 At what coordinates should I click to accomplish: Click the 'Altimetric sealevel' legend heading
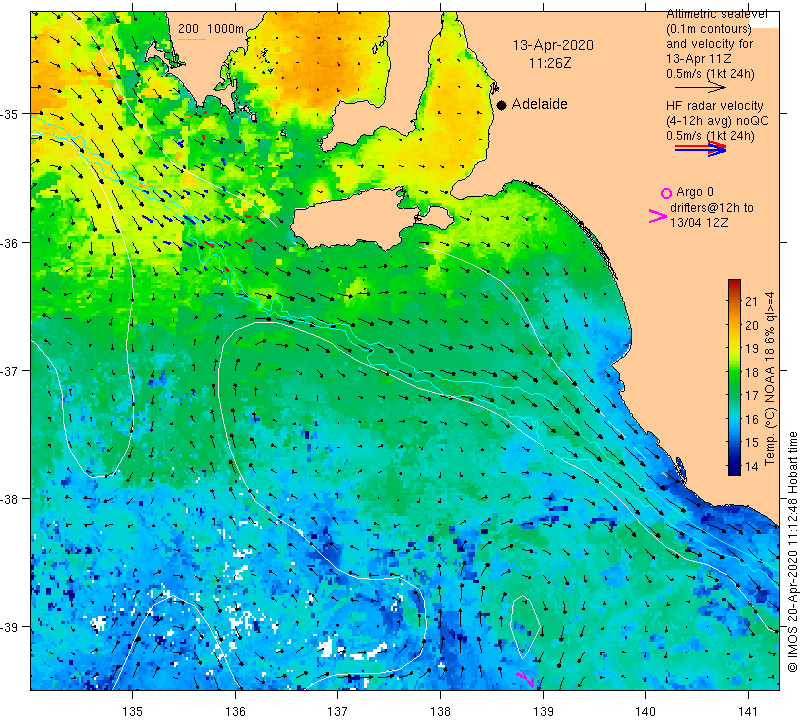tap(717, 14)
